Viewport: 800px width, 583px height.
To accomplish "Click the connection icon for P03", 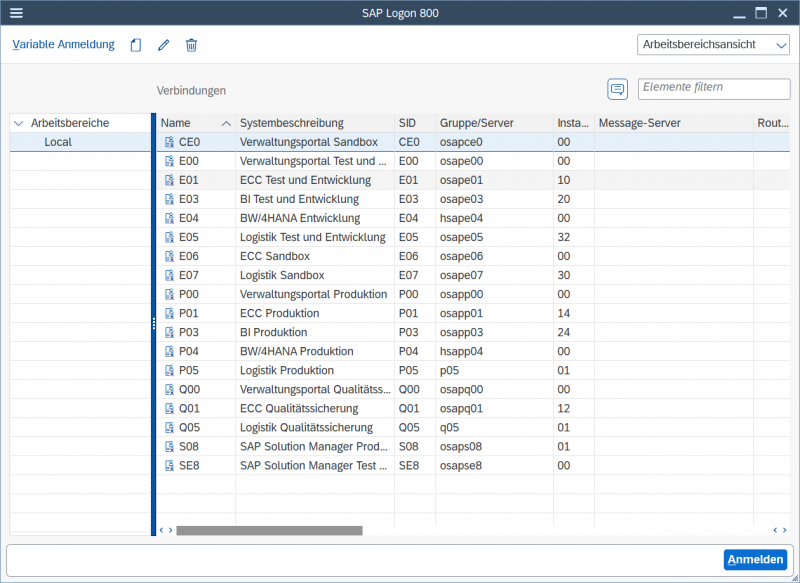I will [169, 333].
